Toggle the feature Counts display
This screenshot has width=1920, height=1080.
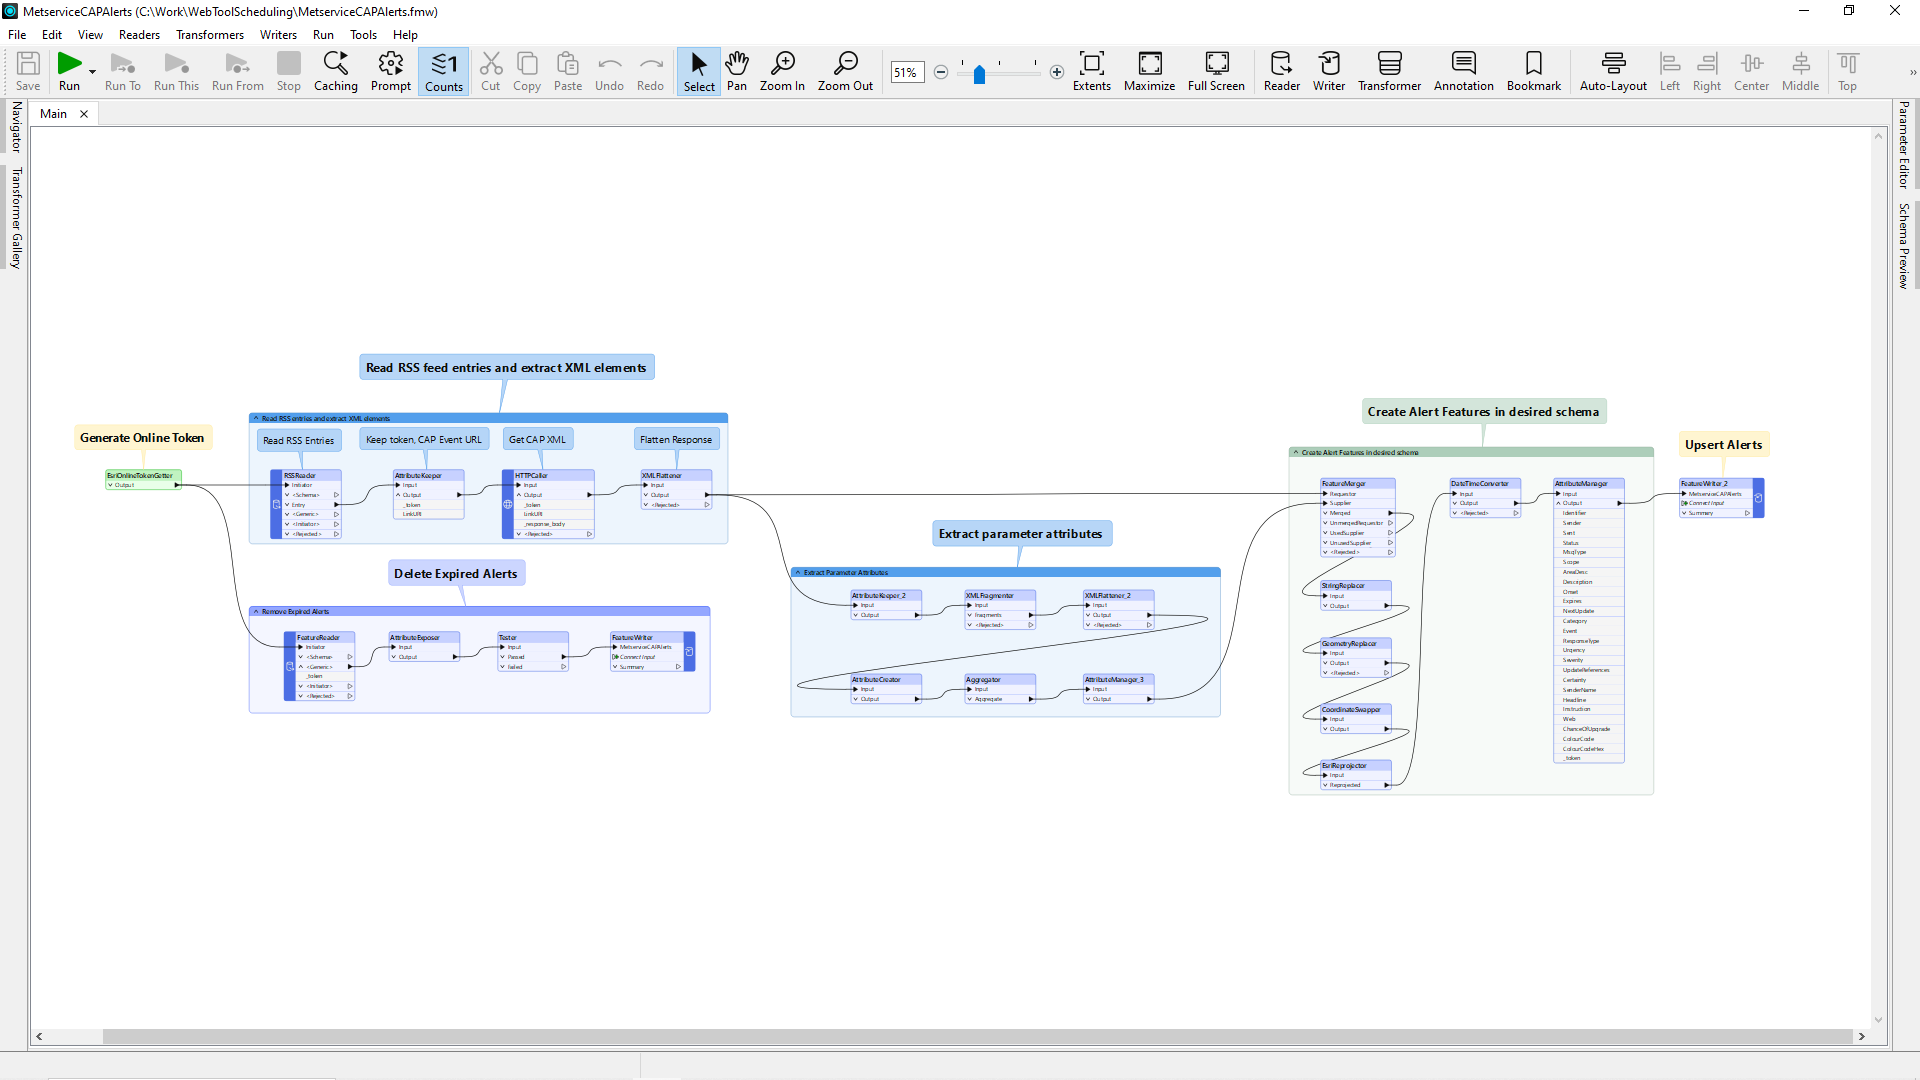(x=443, y=71)
